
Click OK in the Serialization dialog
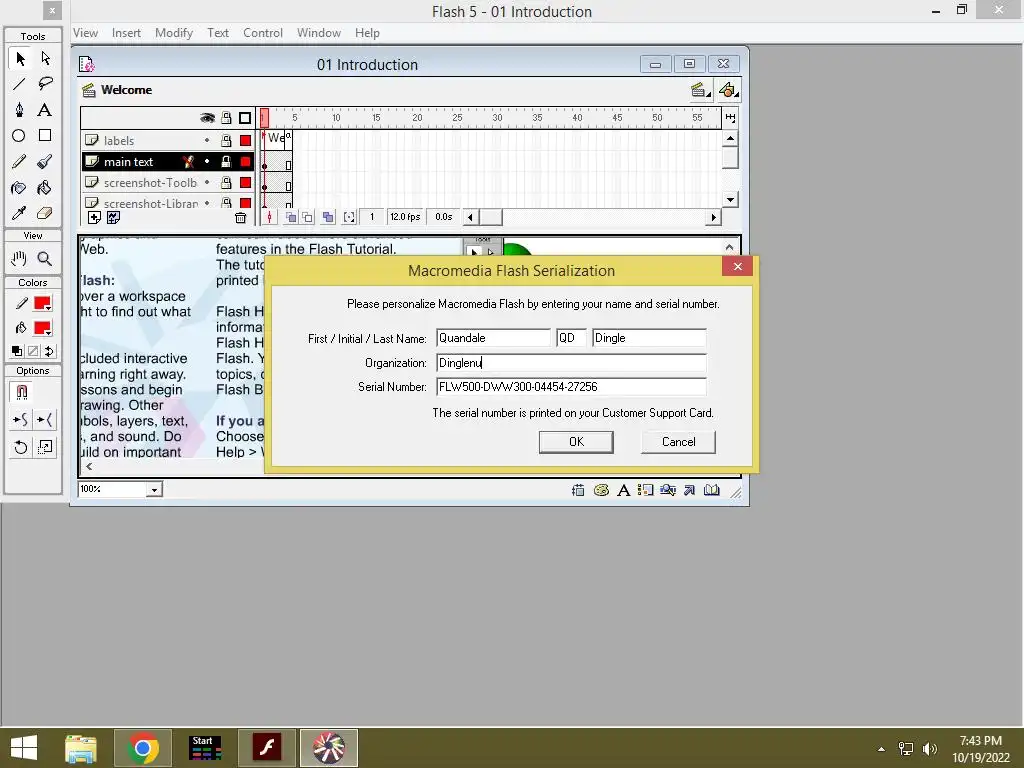[576, 442]
